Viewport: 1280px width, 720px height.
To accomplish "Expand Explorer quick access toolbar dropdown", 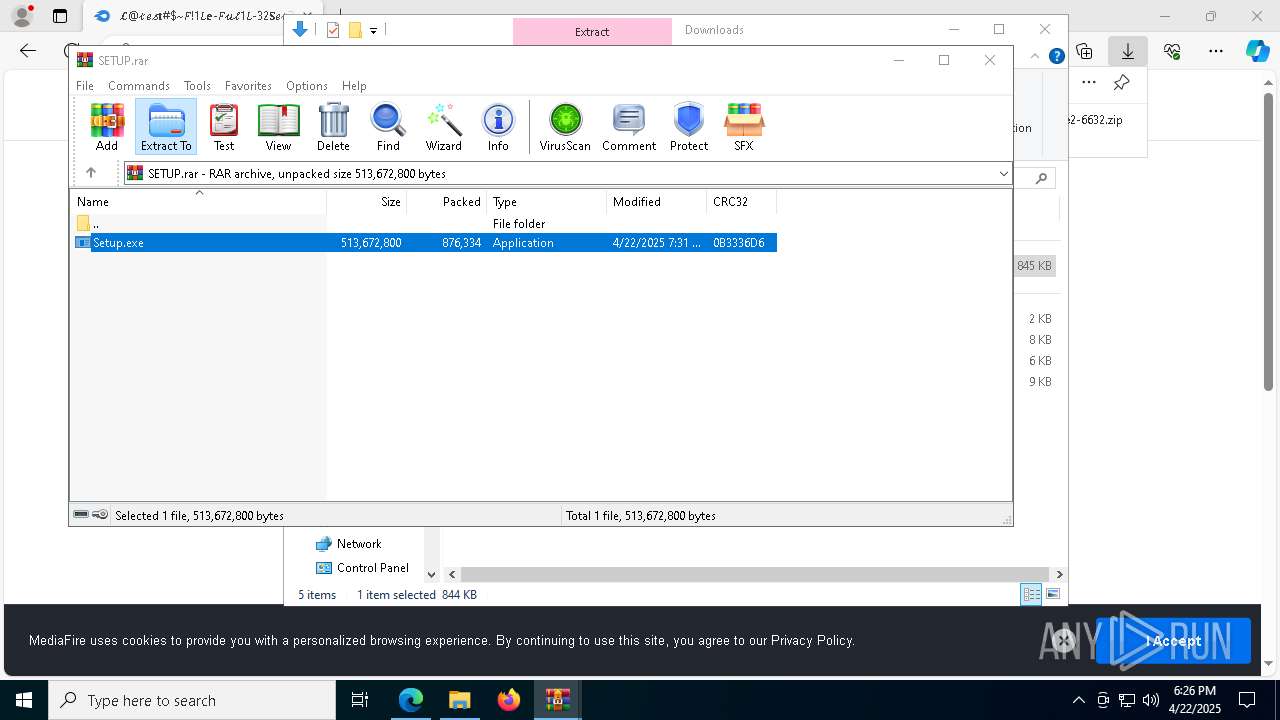I will [x=373, y=31].
